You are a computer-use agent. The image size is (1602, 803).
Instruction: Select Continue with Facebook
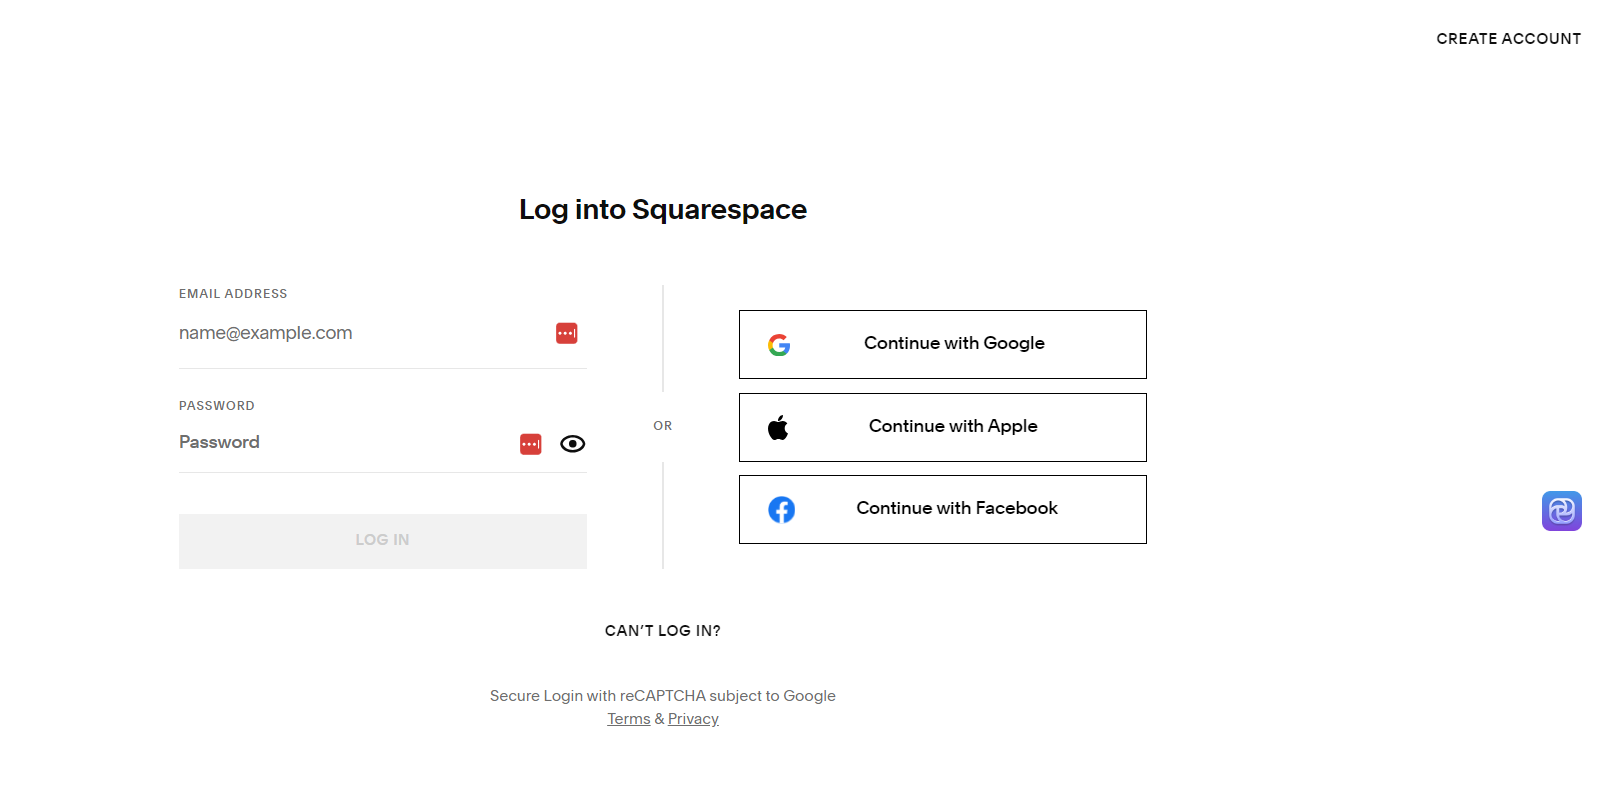(943, 509)
